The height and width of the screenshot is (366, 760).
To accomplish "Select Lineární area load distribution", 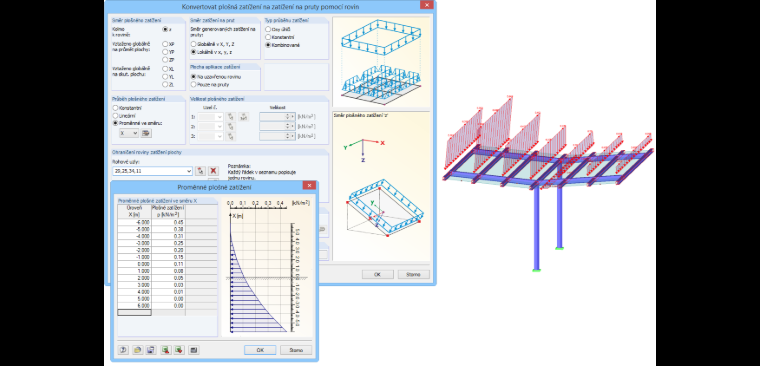I will 115,115.
